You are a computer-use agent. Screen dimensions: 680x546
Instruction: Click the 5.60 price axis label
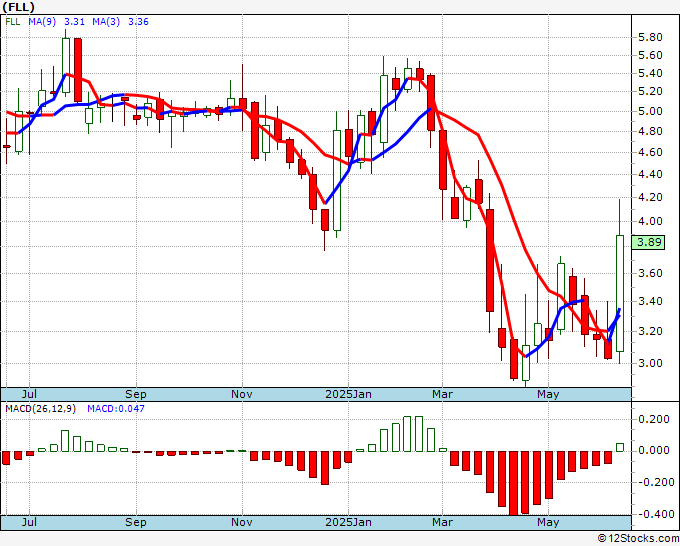pos(651,55)
